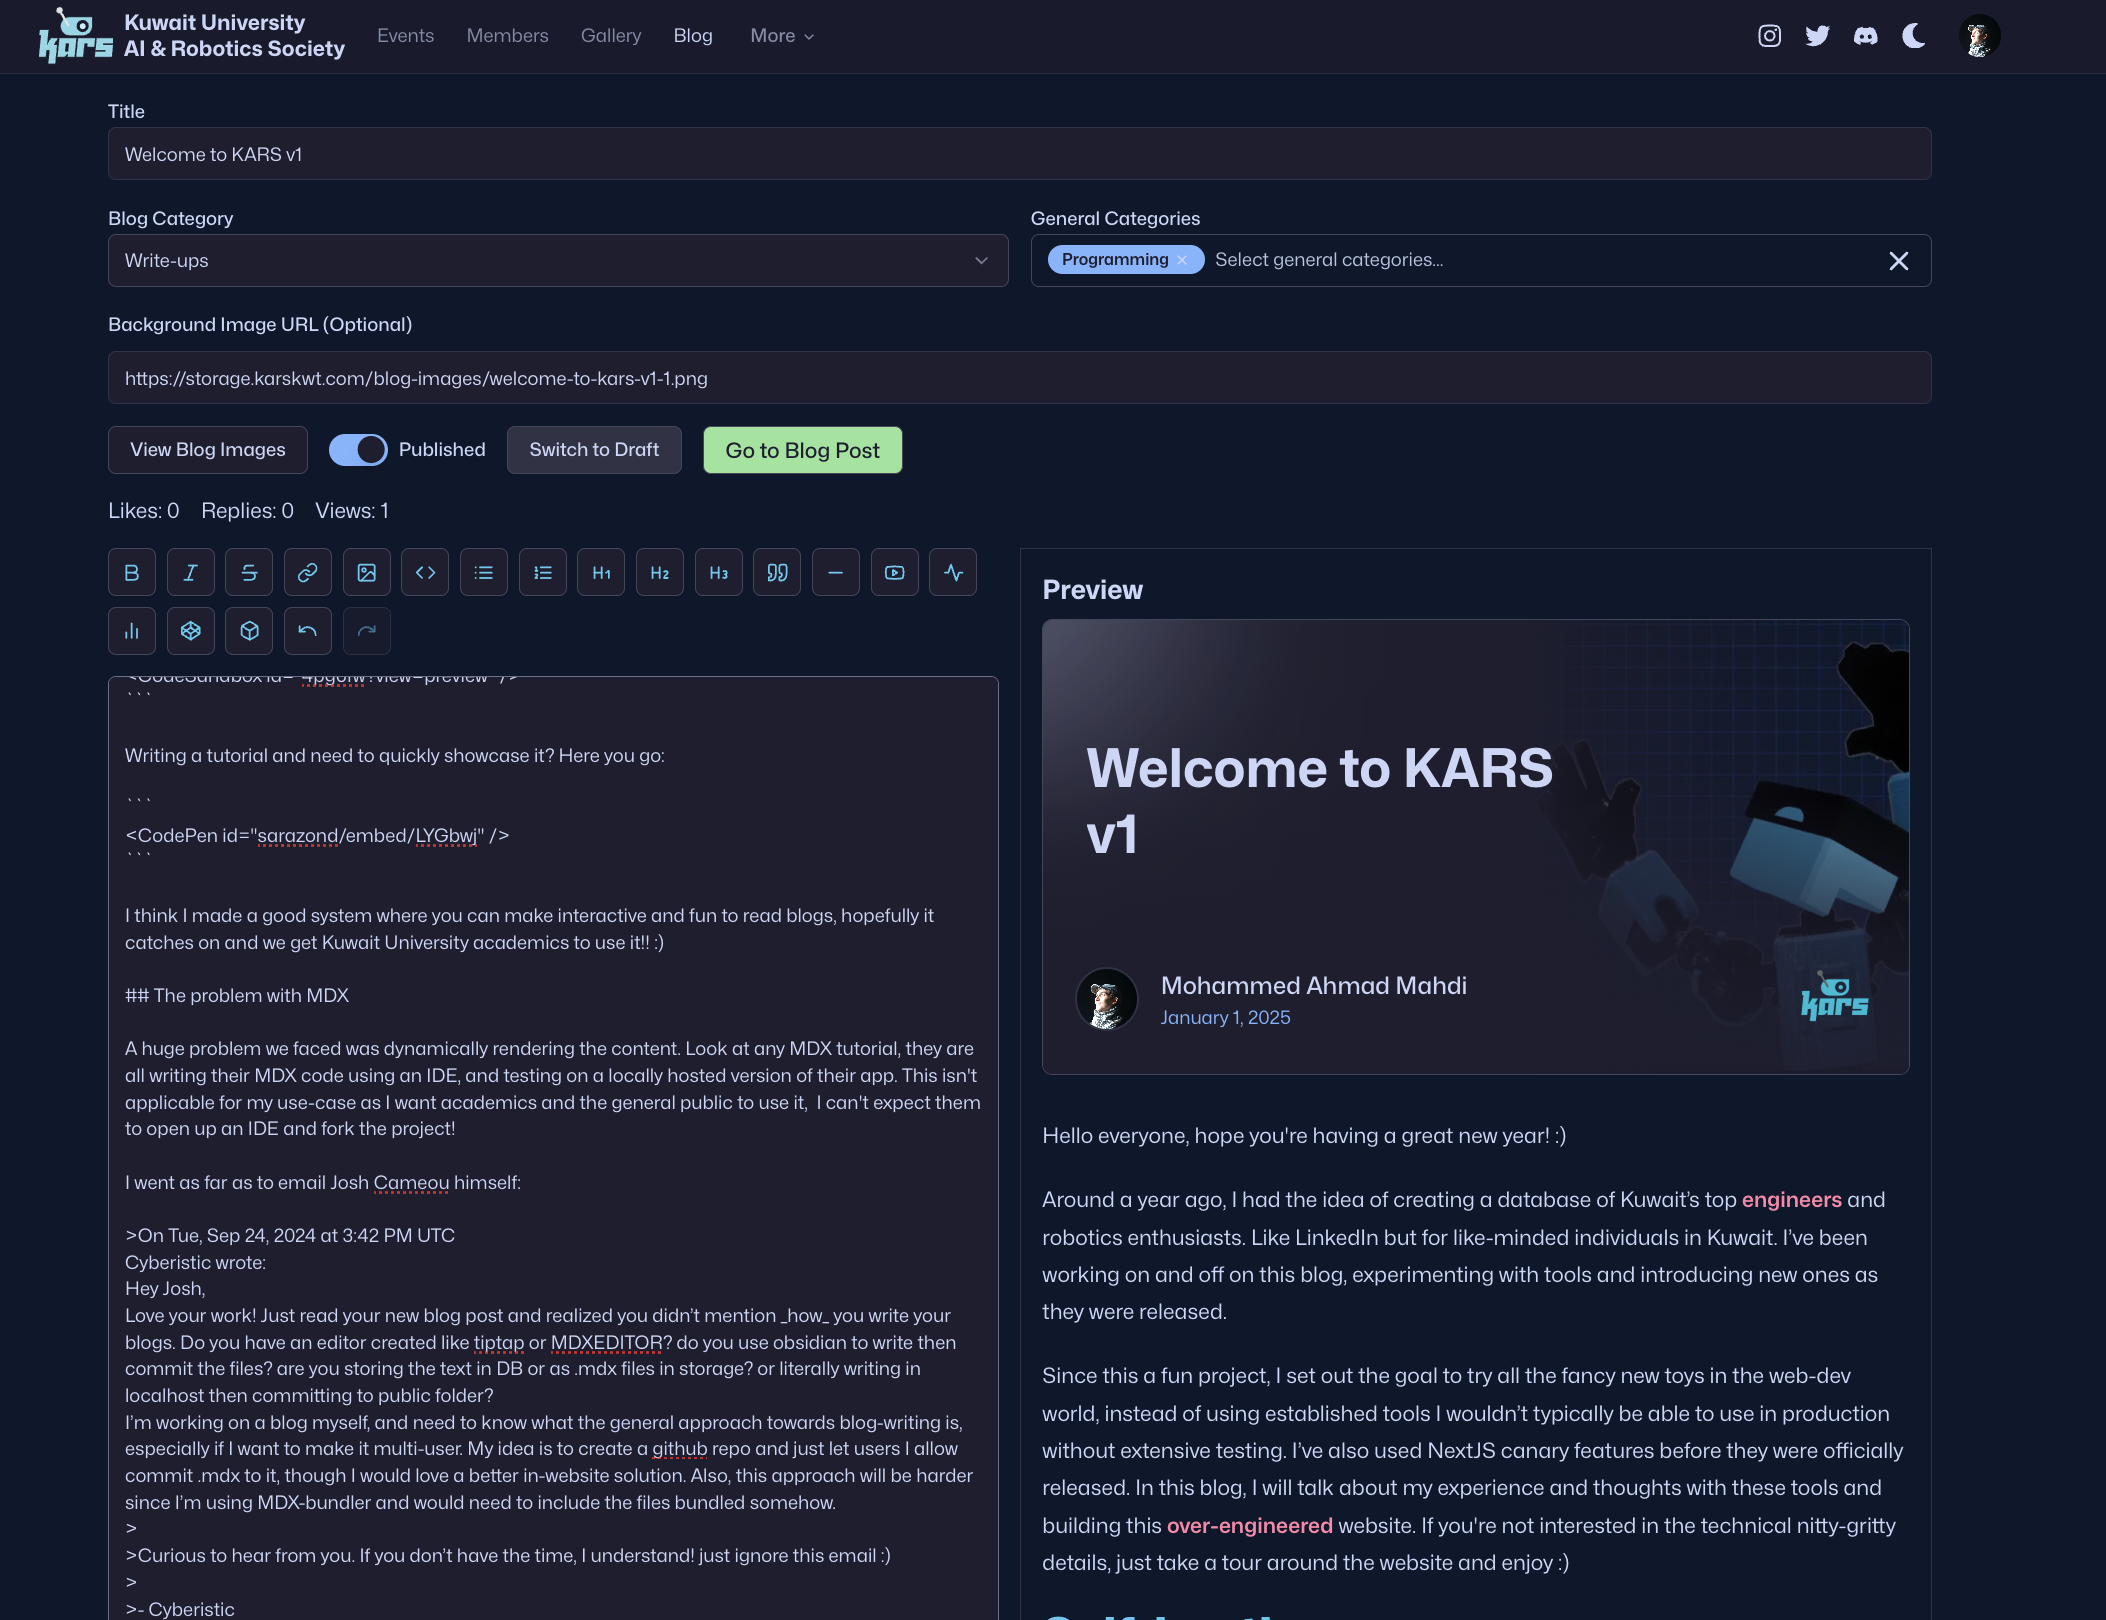
Task: Go to the Events page
Action: (405, 36)
